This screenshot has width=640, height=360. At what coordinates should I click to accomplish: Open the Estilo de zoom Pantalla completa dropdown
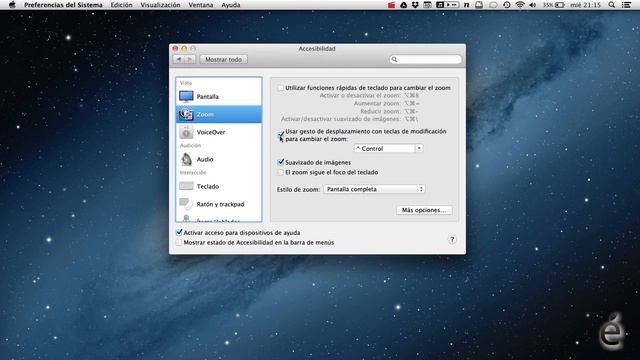pos(374,189)
